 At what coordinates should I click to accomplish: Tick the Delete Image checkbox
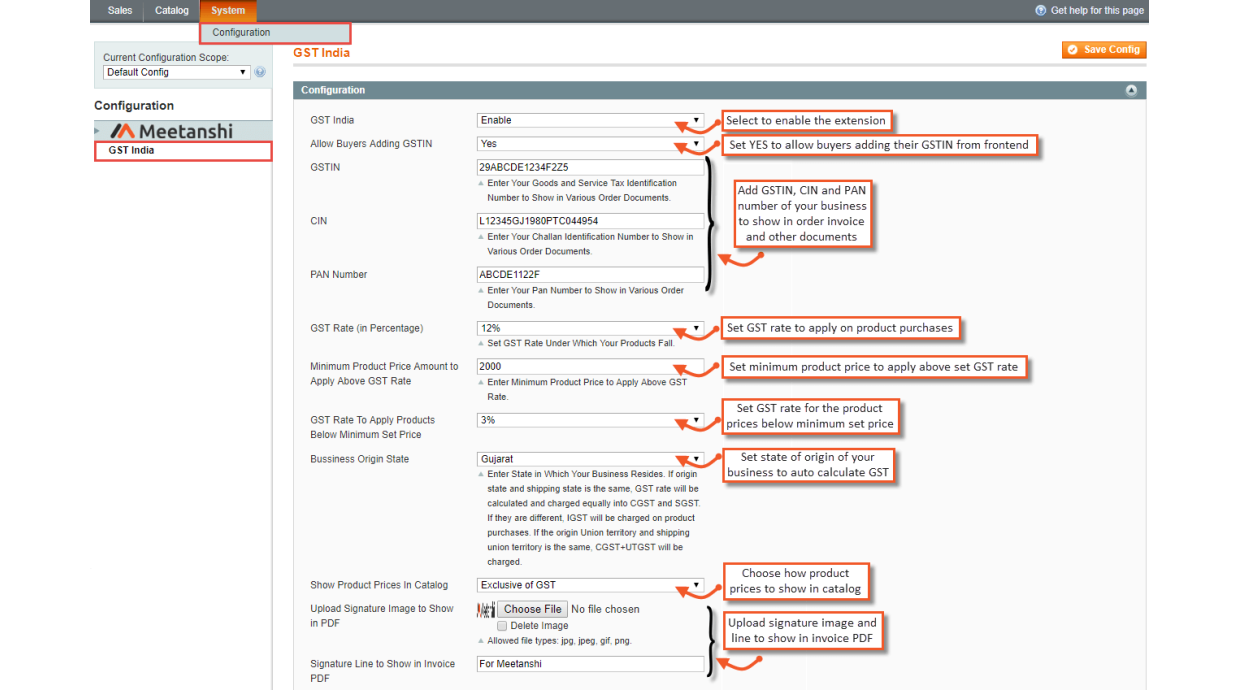[502, 626]
